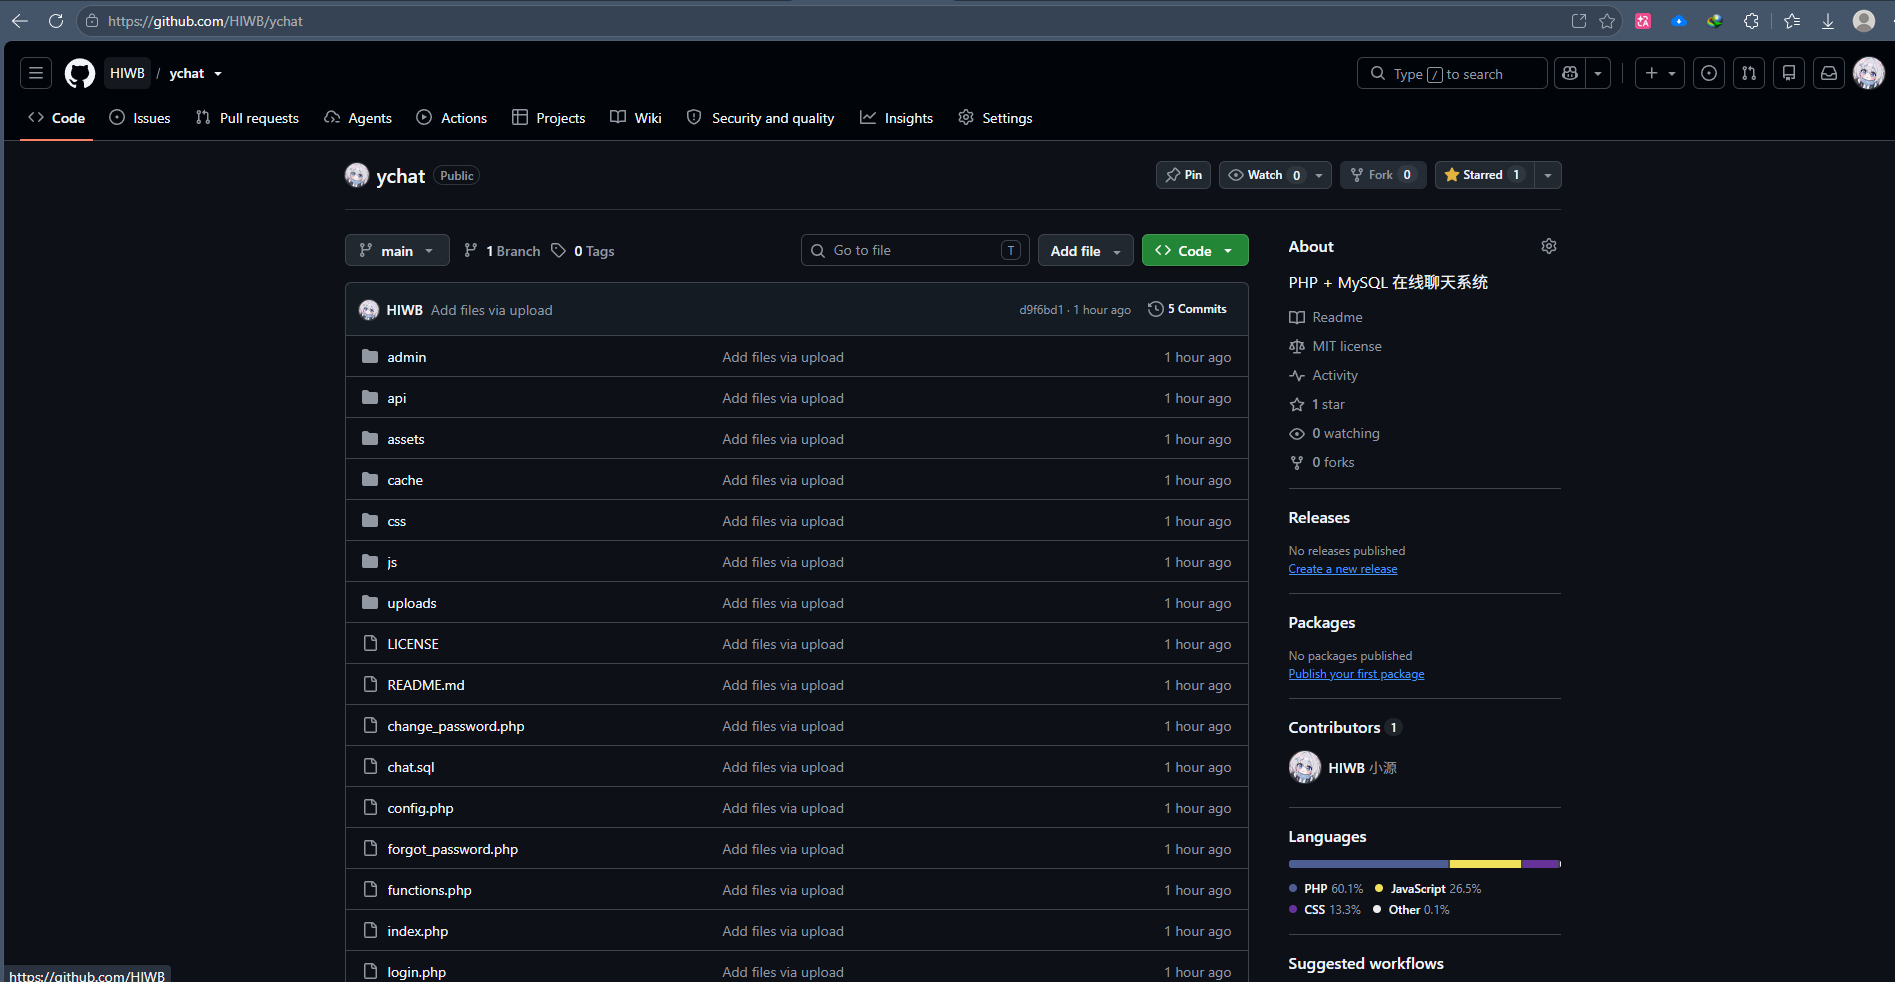Click the purple CSS segment of the language bar
The height and width of the screenshot is (982, 1895).
[x=1541, y=864]
